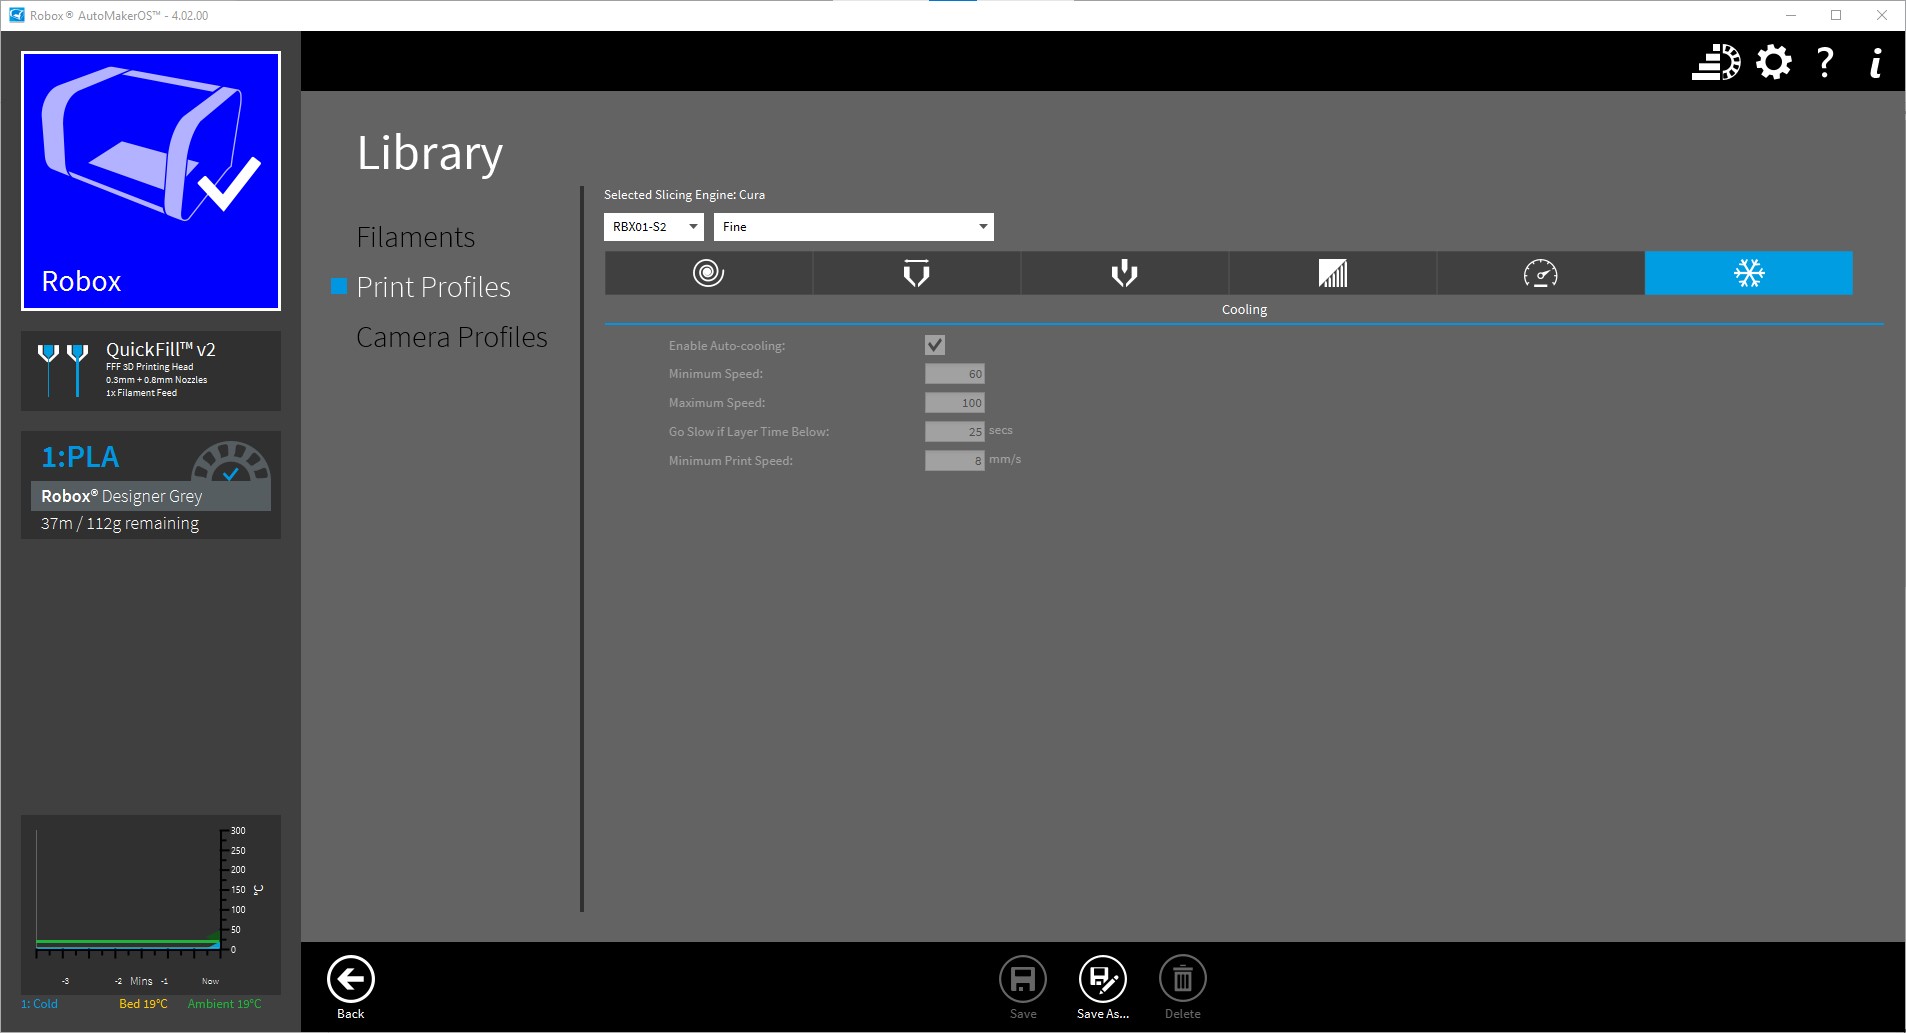Toggle the Enable Auto-cooling checkbox
This screenshot has width=1906, height=1033.
click(935, 345)
